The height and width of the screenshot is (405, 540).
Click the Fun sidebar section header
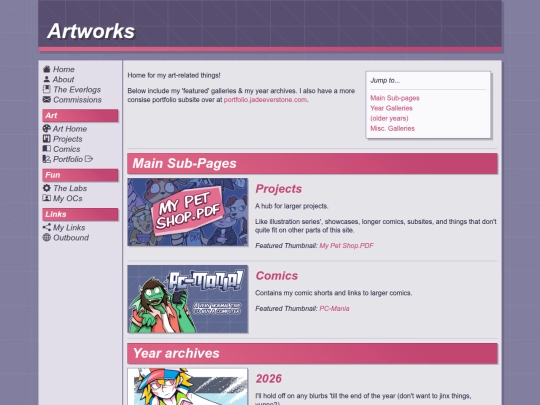pos(80,175)
